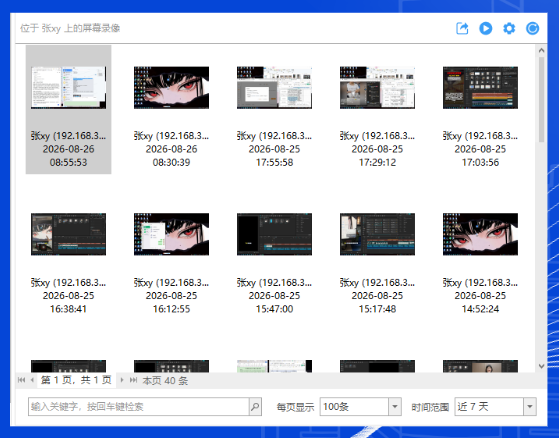The image size is (559, 438).
Task: Click the timestamp text 17:29:12
Action: click(x=378, y=163)
